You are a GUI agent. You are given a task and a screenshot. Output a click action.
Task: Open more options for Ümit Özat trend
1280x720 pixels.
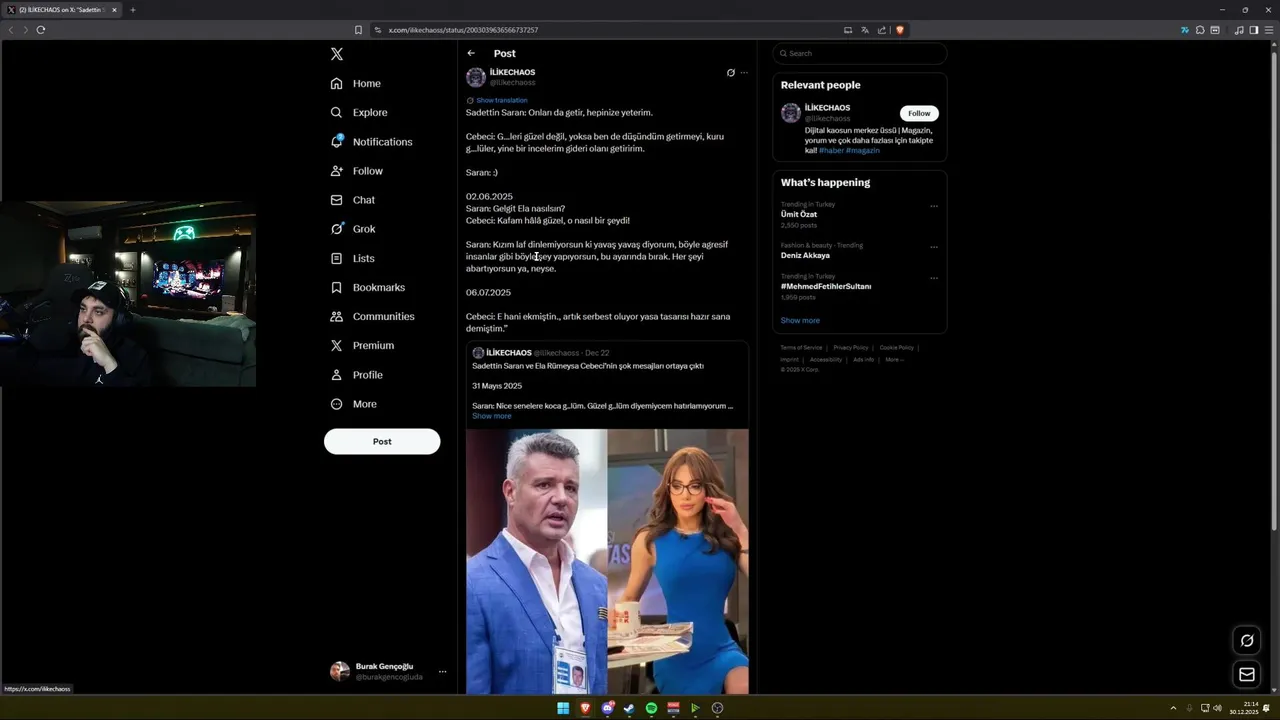coord(934,206)
